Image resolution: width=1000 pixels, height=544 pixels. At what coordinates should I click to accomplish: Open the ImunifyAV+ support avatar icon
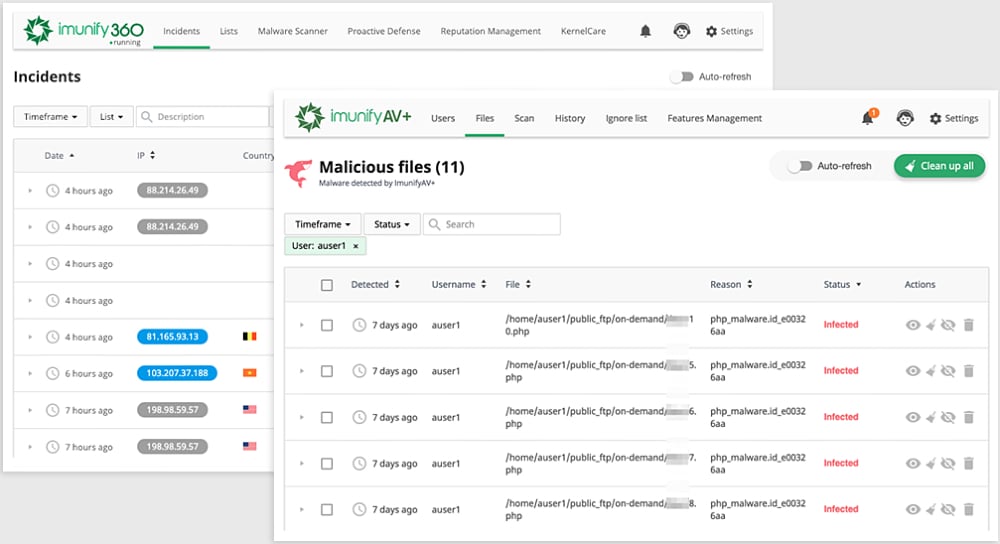[x=905, y=118]
